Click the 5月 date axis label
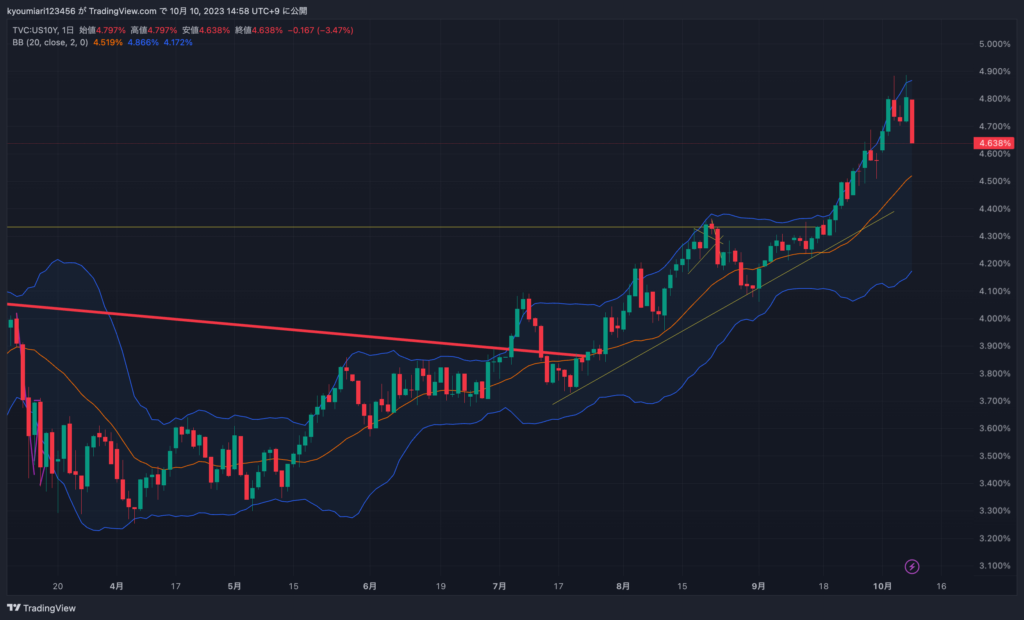1024x620 pixels. (234, 586)
